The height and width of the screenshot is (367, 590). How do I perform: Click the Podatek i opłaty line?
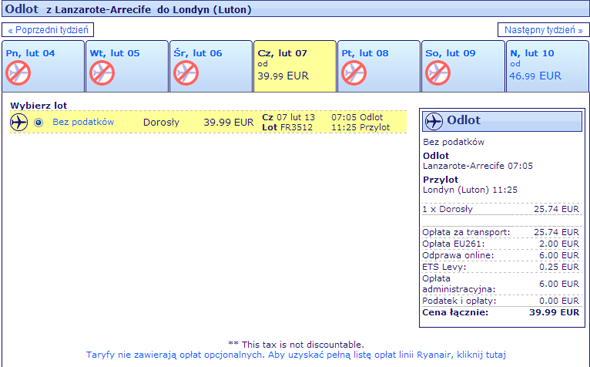point(500,301)
